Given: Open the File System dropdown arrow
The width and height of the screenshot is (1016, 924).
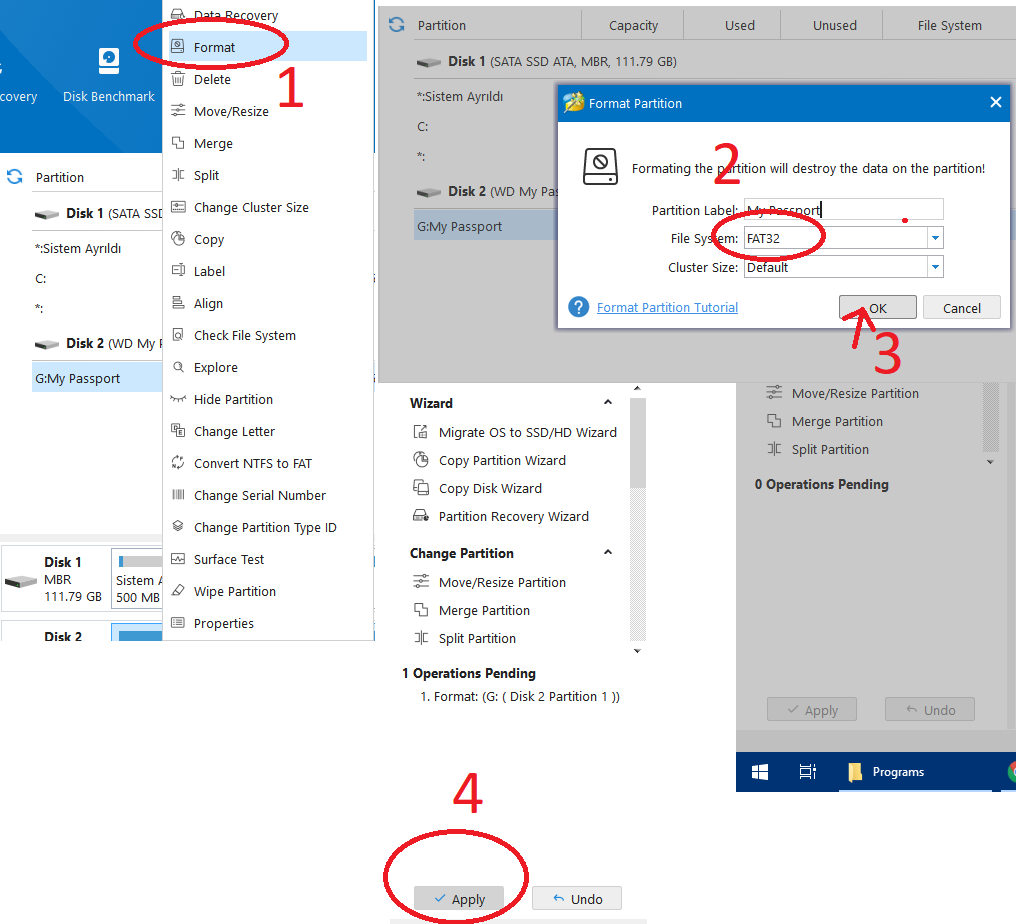Looking at the screenshot, I should coord(935,238).
